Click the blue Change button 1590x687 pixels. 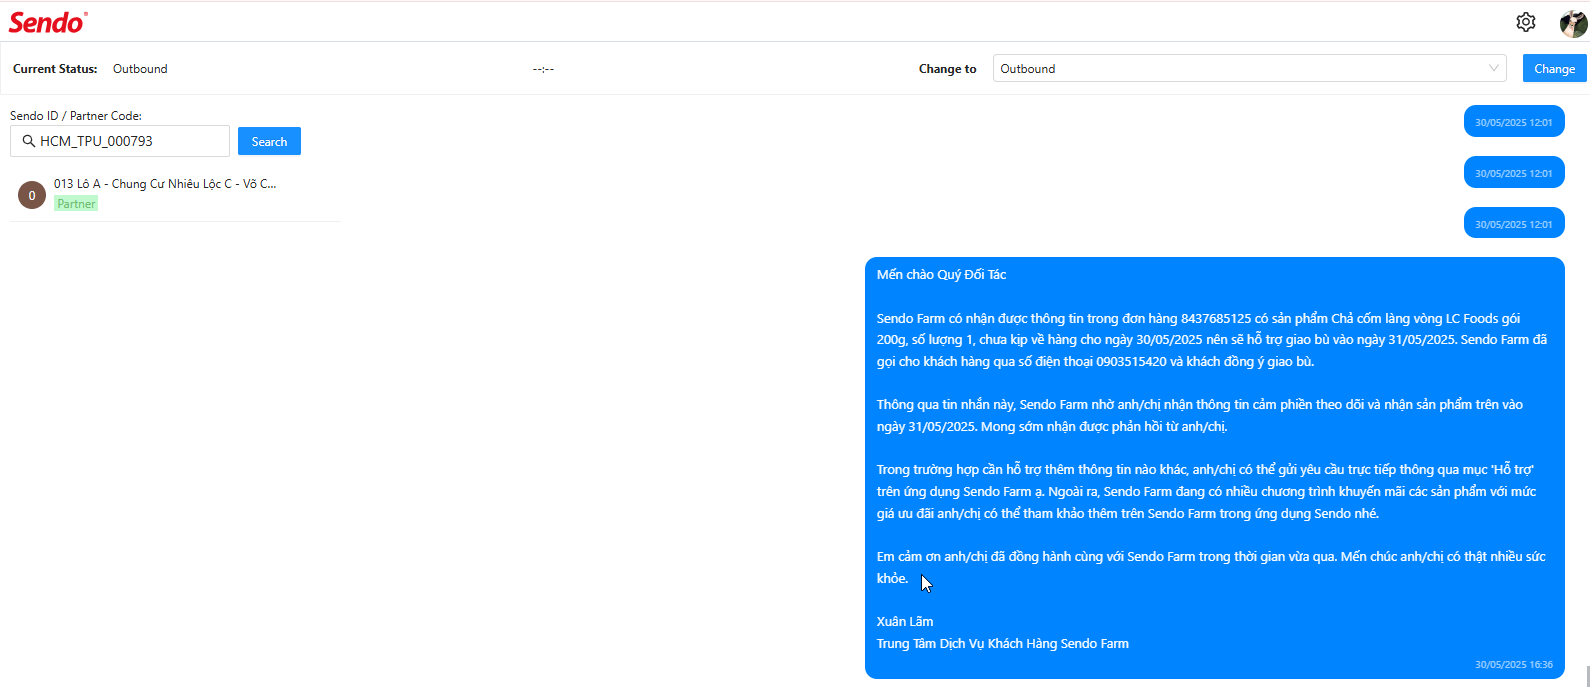click(1554, 68)
